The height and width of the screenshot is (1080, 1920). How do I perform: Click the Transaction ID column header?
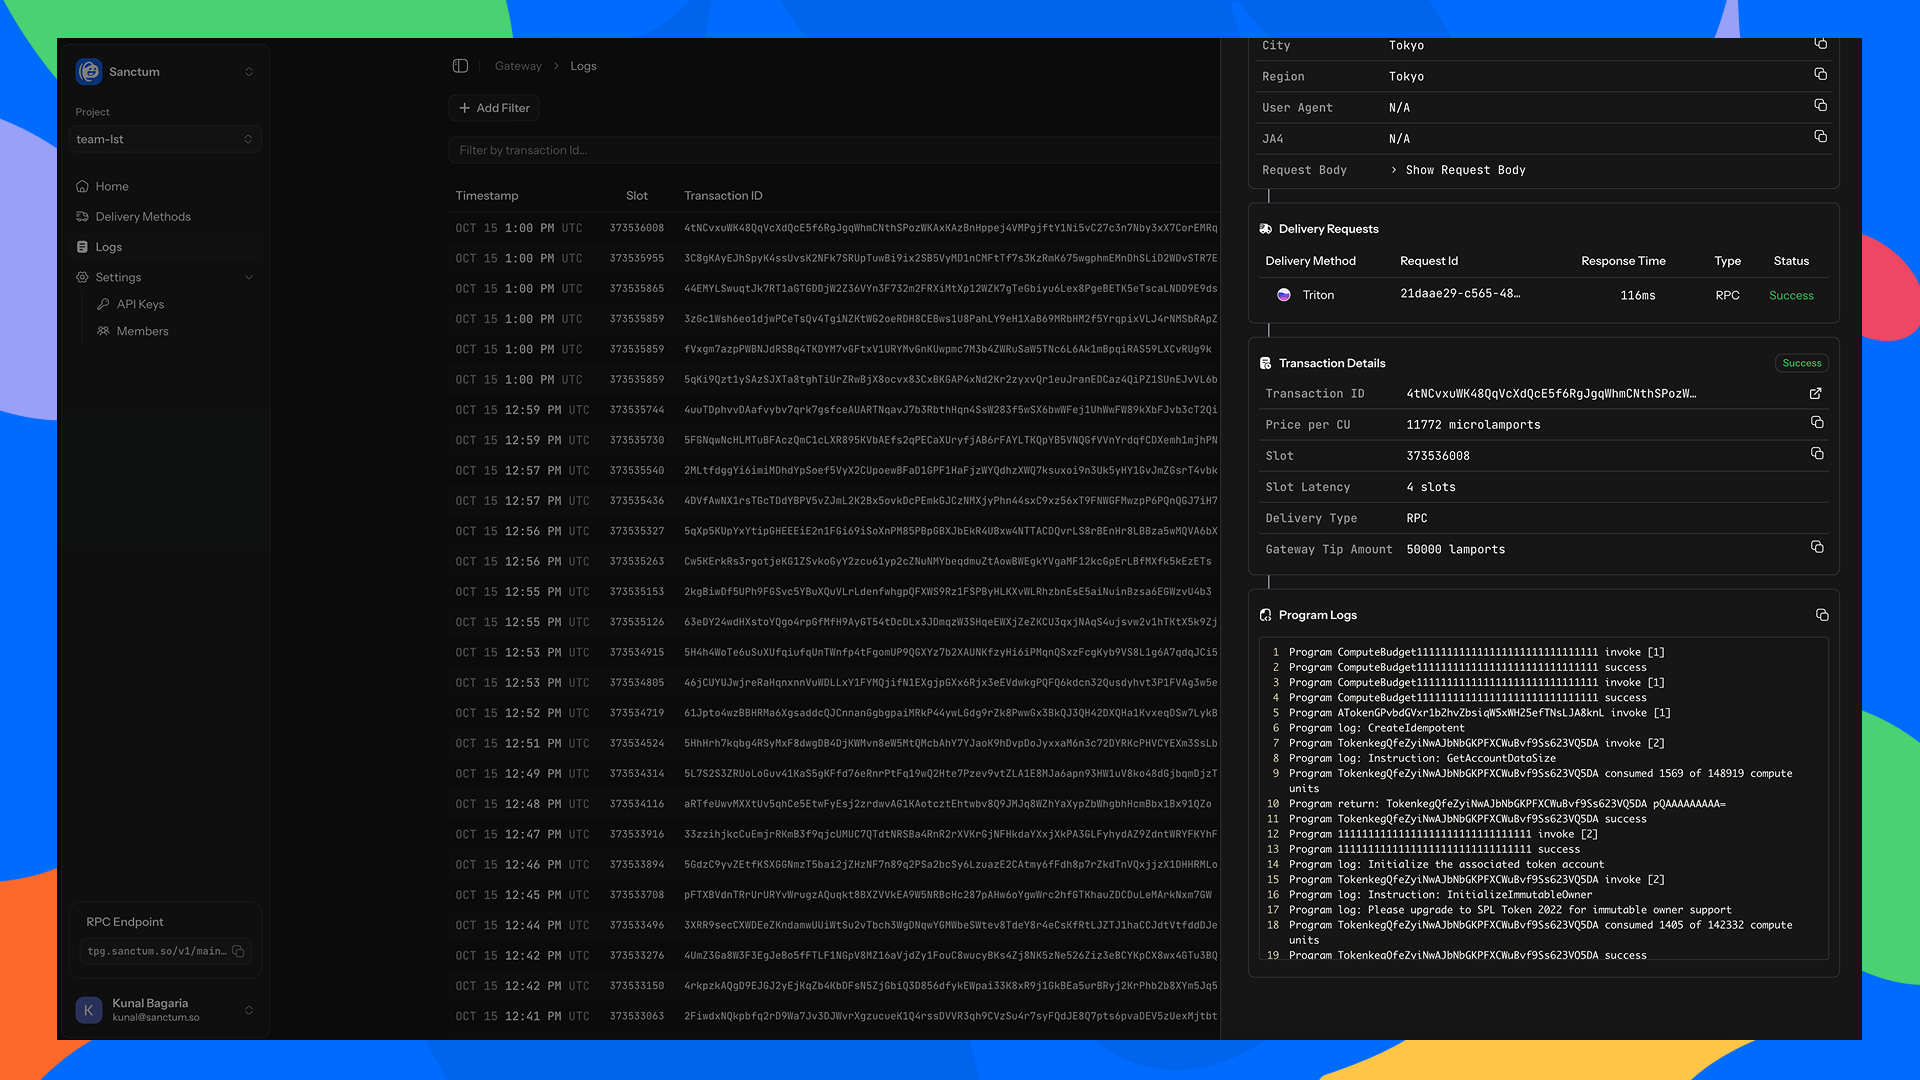pyautogui.click(x=723, y=196)
